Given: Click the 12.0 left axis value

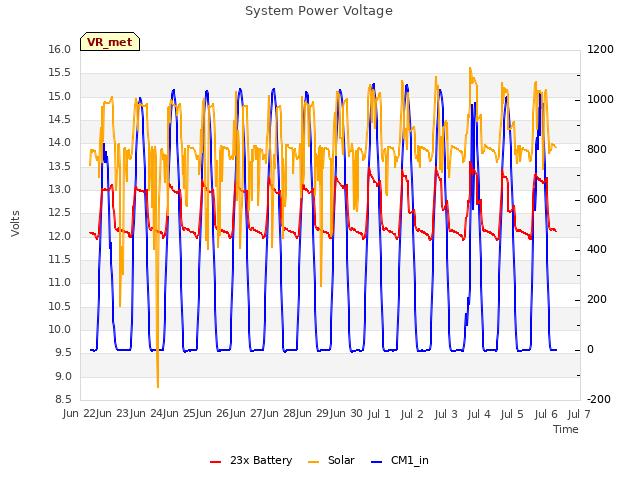Looking at the screenshot, I should pyautogui.click(x=60, y=236).
